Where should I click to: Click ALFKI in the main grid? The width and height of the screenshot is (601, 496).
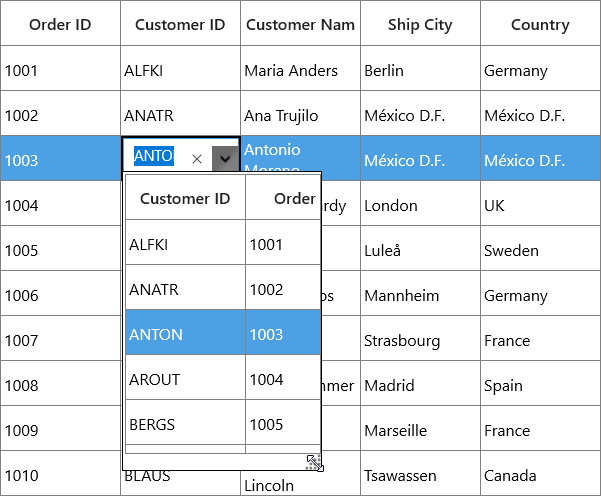pyautogui.click(x=181, y=70)
